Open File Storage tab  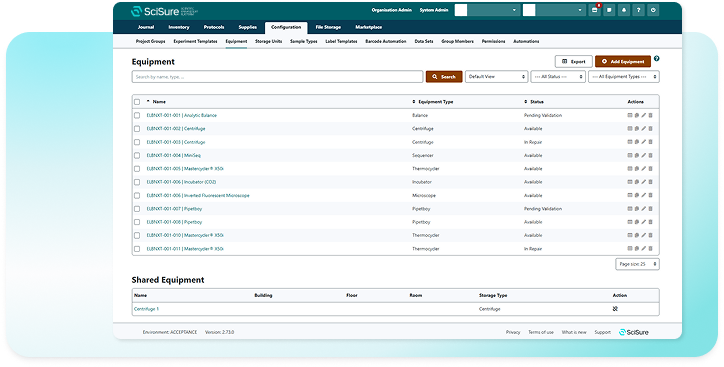(x=328, y=27)
